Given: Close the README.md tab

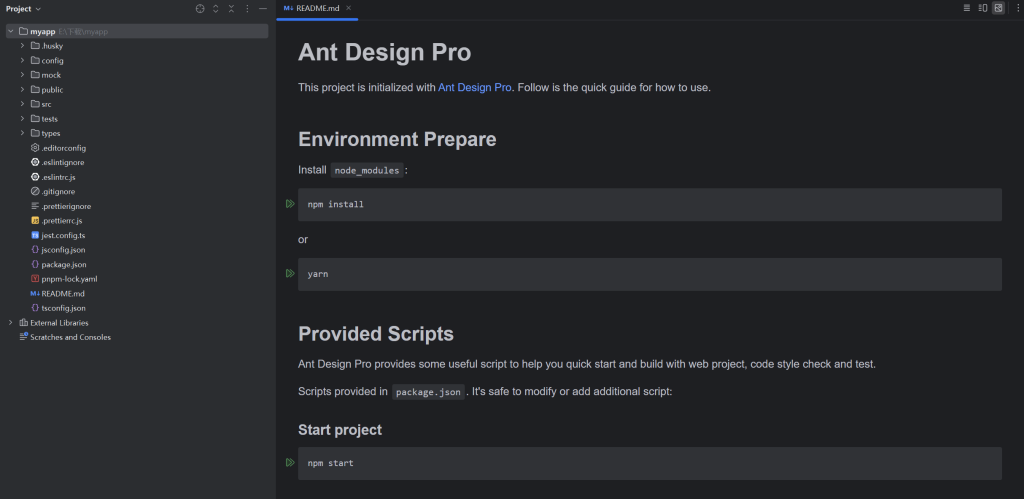Looking at the screenshot, I should point(349,8).
